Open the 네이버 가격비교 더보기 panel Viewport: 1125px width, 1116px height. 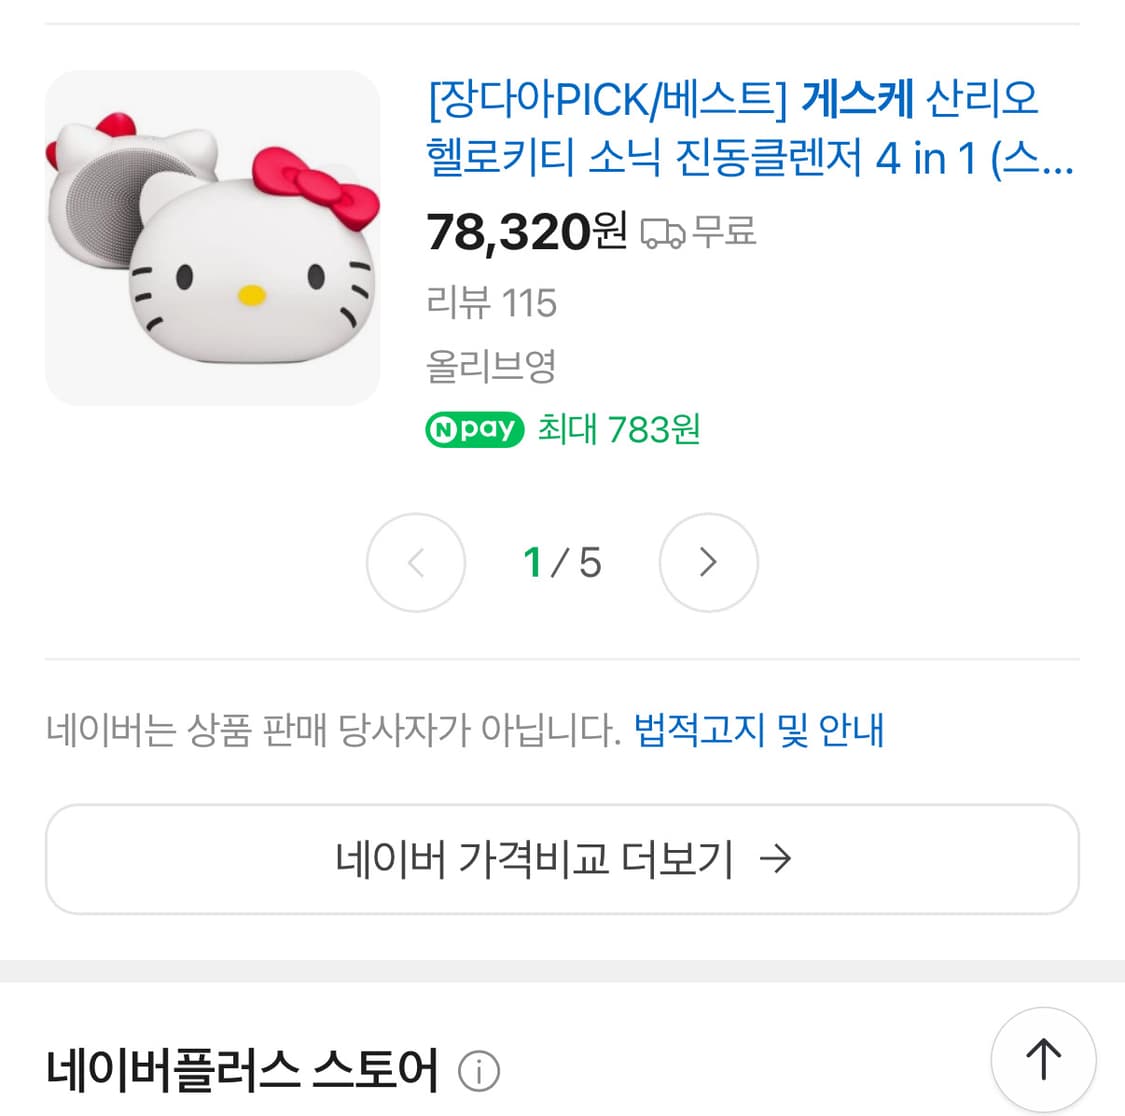click(x=562, y=858)
